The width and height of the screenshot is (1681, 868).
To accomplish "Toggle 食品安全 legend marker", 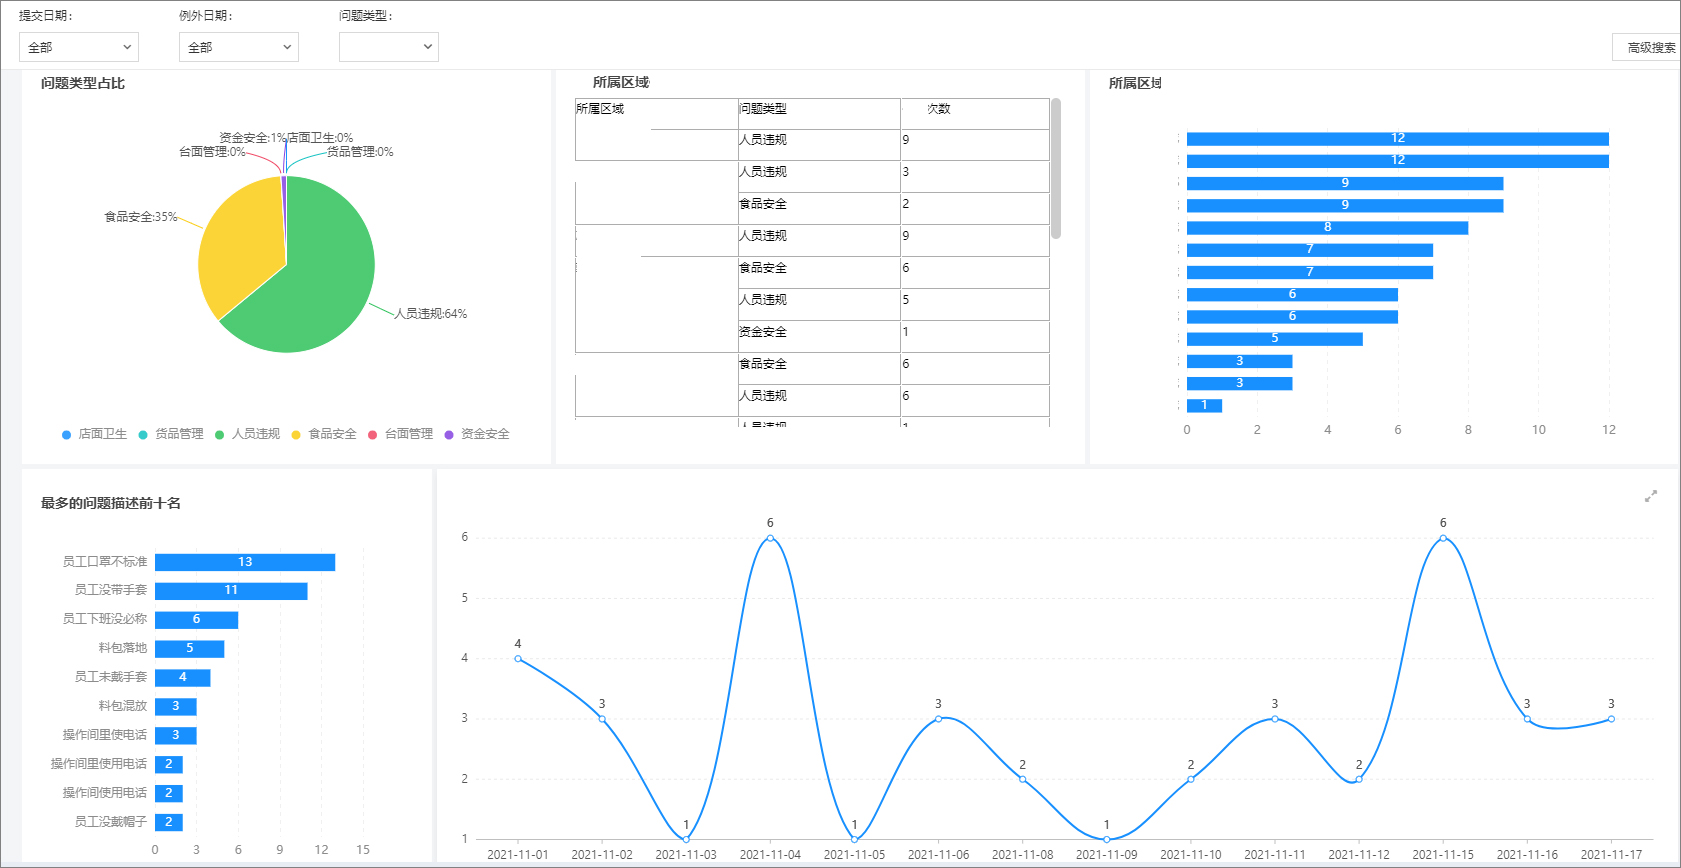I will coord(296,435).
